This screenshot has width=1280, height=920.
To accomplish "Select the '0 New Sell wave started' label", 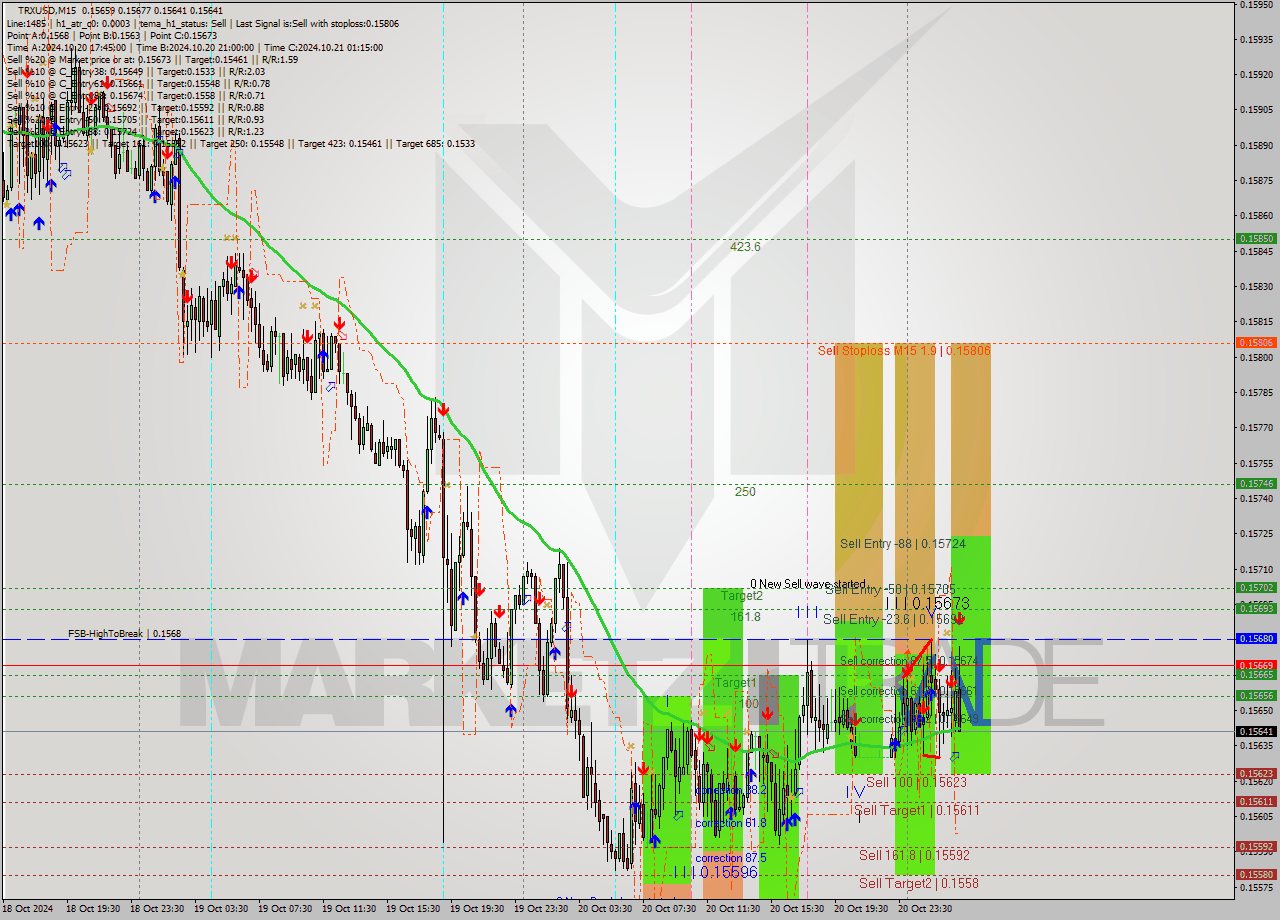I will (x=808, y=584).
